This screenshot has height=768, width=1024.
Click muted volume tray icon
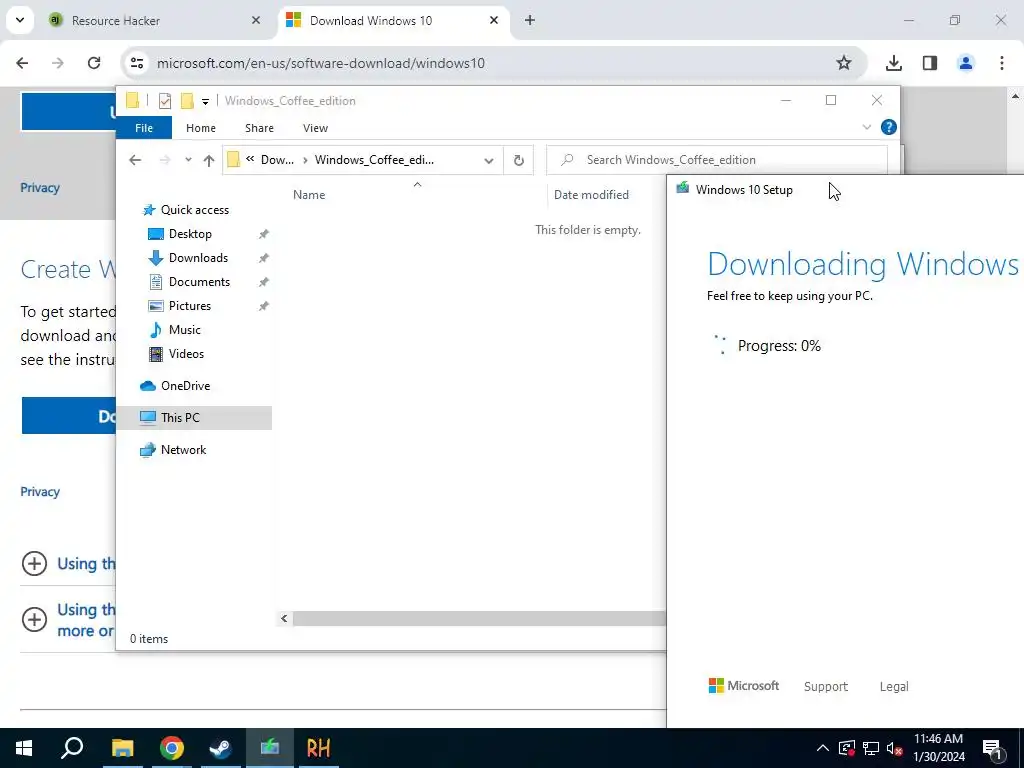pyautogui.click(x=895, y=748)
